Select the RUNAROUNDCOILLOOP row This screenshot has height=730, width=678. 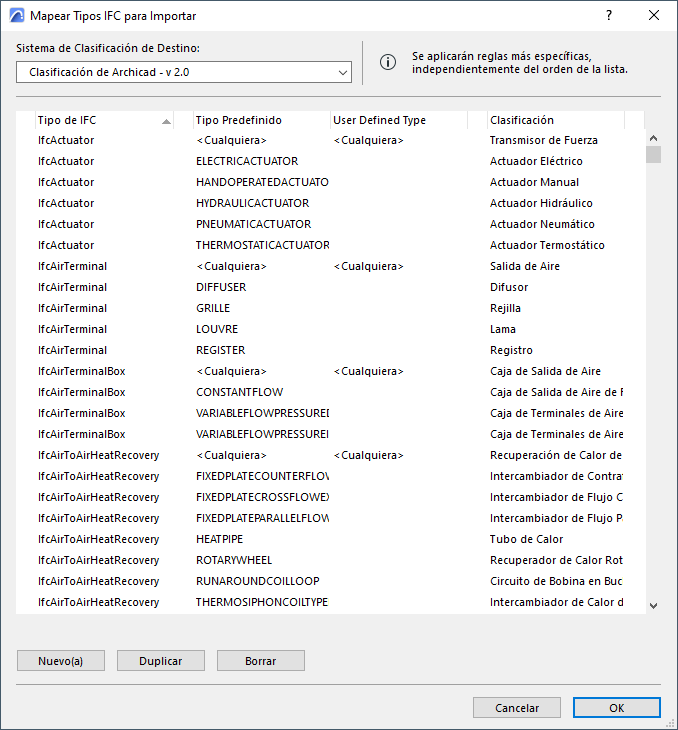331,581
